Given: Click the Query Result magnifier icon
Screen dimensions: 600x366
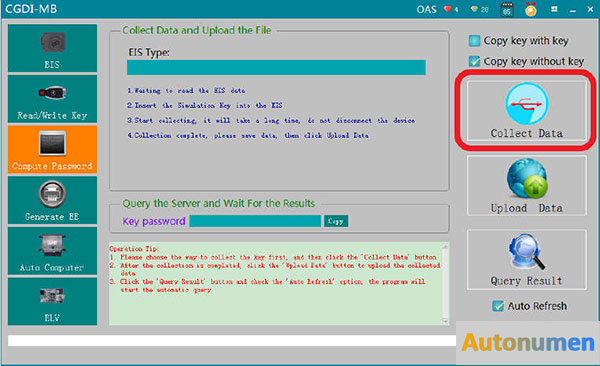Looking at the screenshot, I should pyautogui.click(x=527, y=252).
